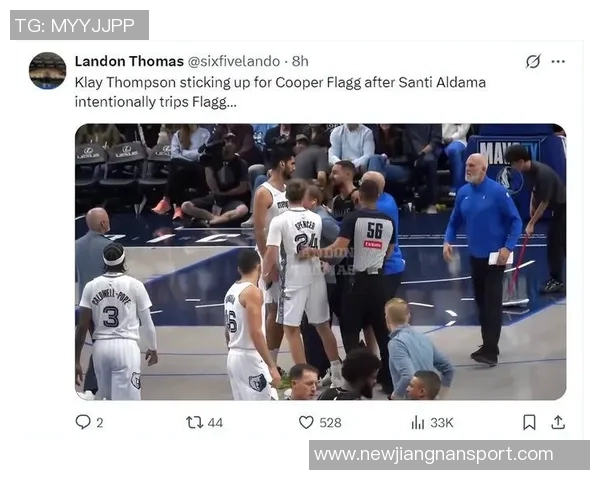600x480 pixels.
Task: Click the 33K views count
Action: point(442,423)
